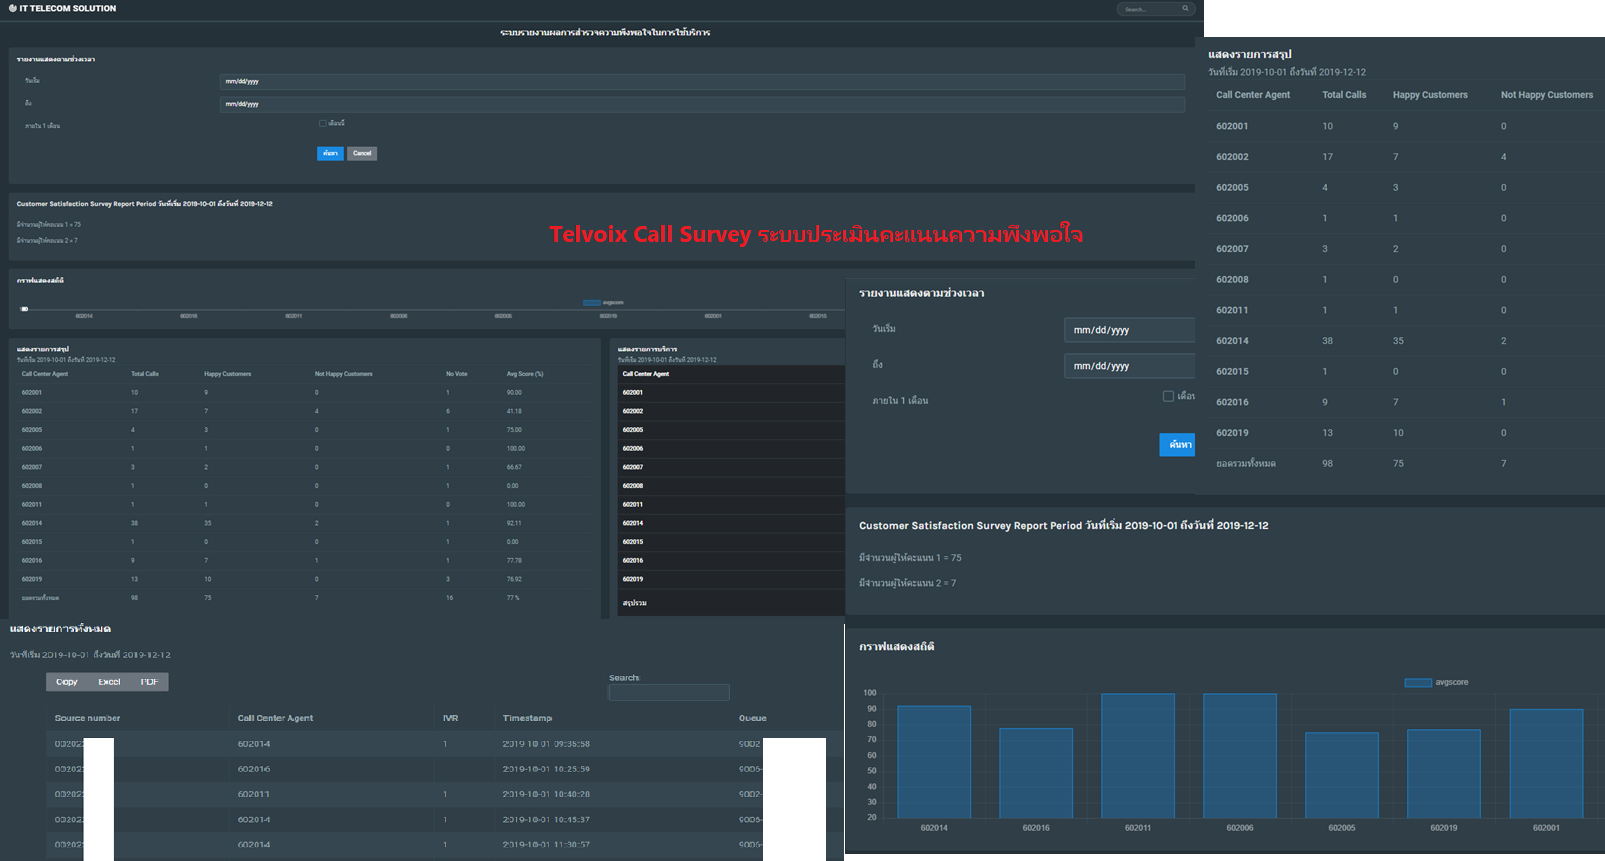This screenshot has width=1605, height=861.
Task: Click avg score value 66.67
Action: (x=514, y=467)
